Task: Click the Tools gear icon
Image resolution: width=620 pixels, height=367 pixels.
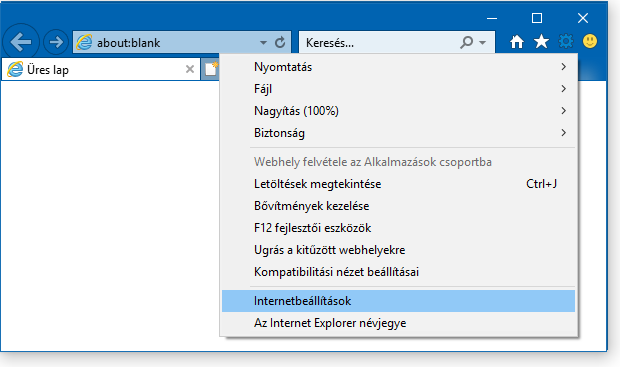Action: (566, 41)
